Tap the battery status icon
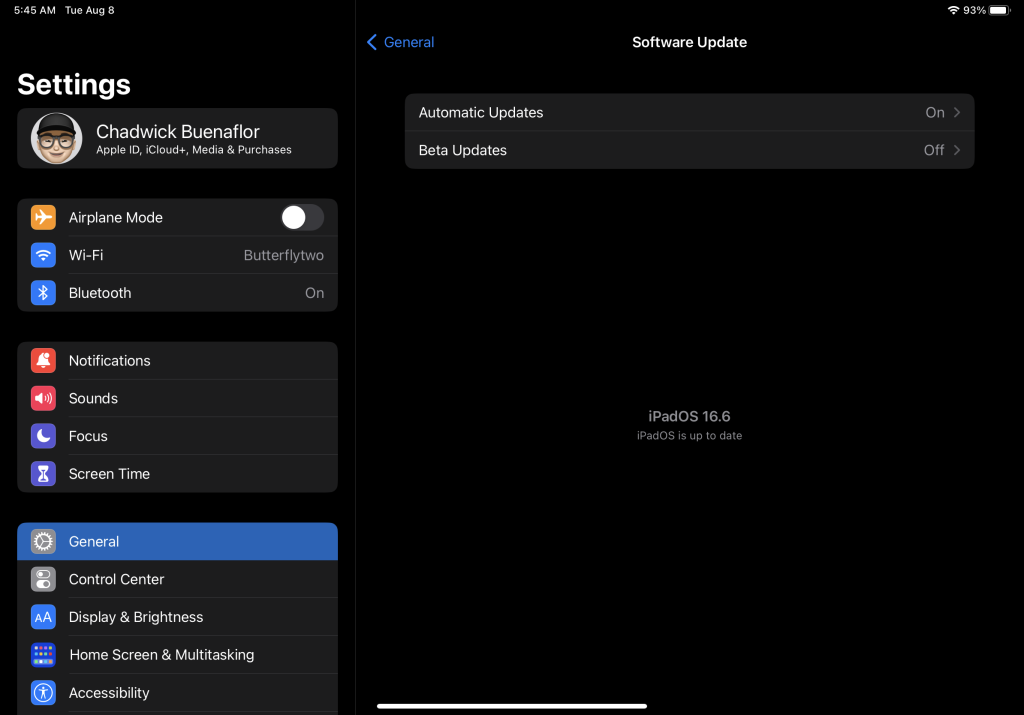Image resolution: width=1024 pixels, height=715 pixels. [x=1000, y=10]
